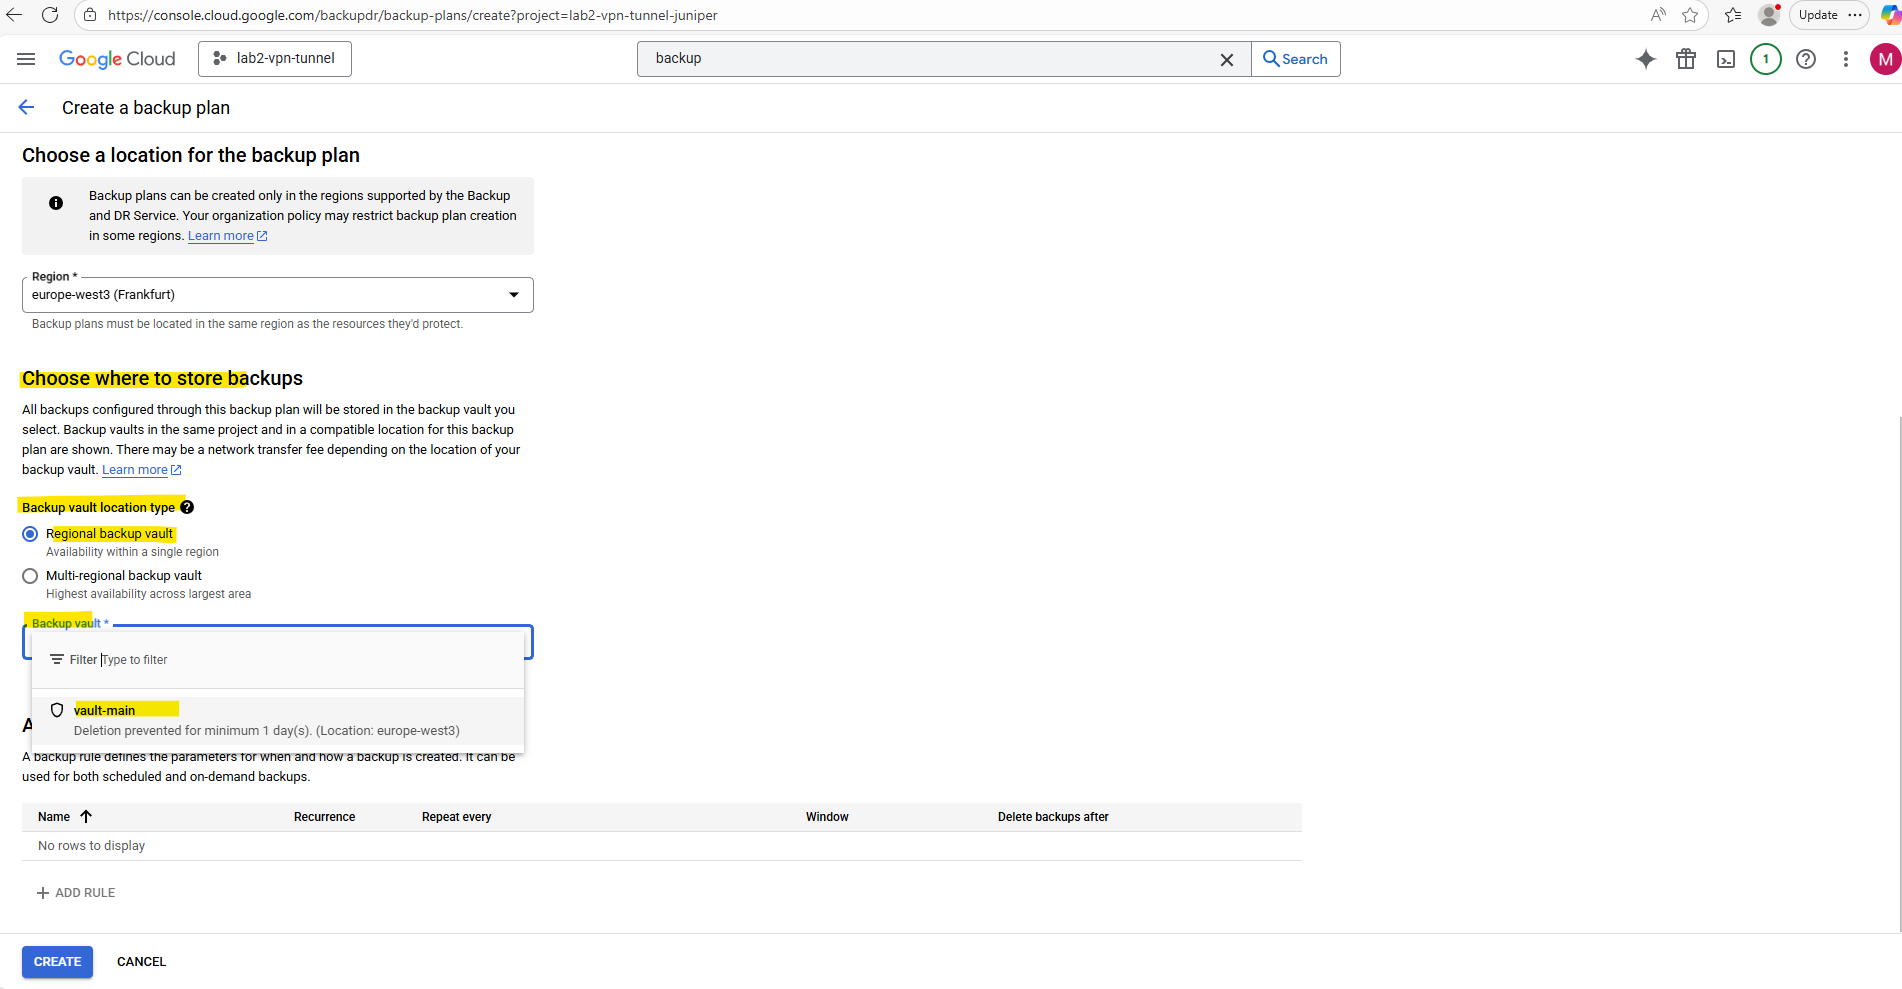Image resolution: width=1902 pixels, height=989 pixels.
Task: Show help for Backup vault location type
Action: pyautogui.click(x=187, y=507)
